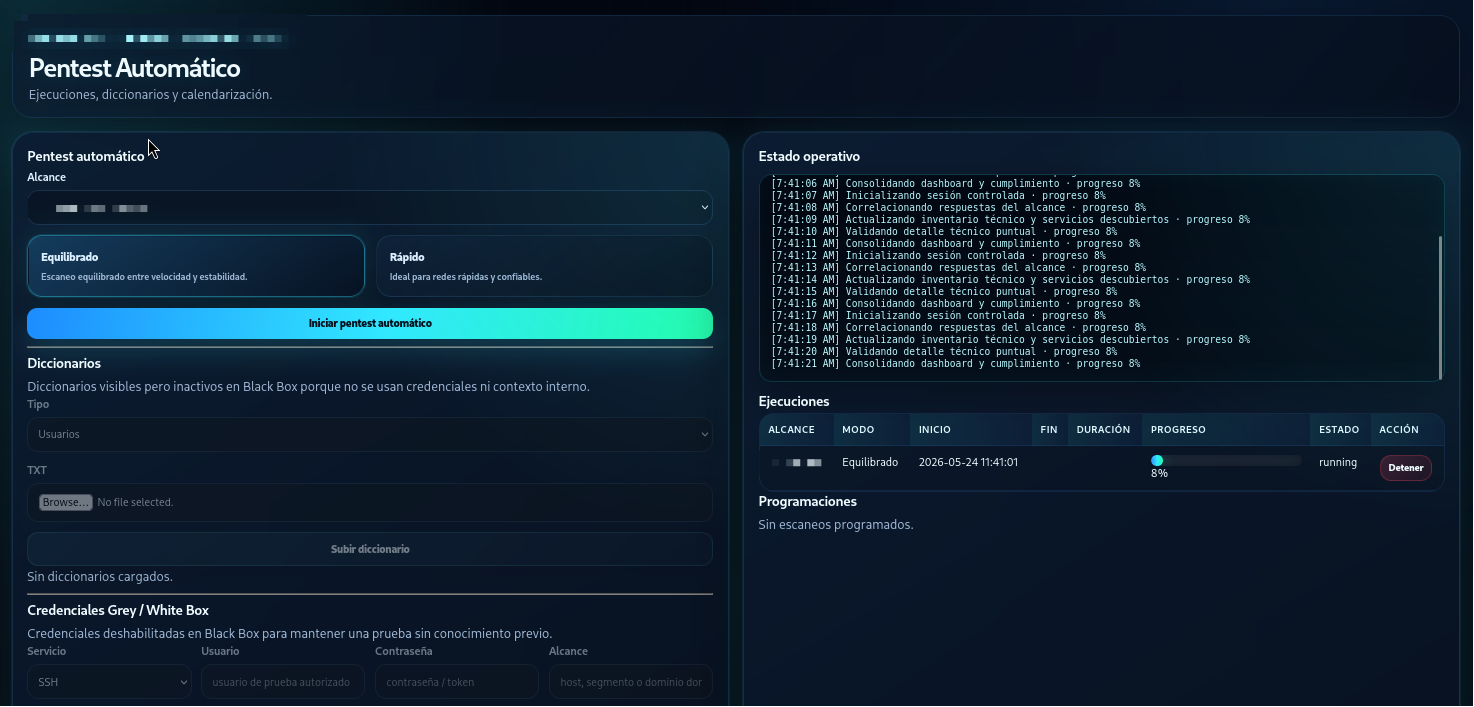
Task: Focus the usuario de prueba autorizado field
Action: (x=283, y=682)
